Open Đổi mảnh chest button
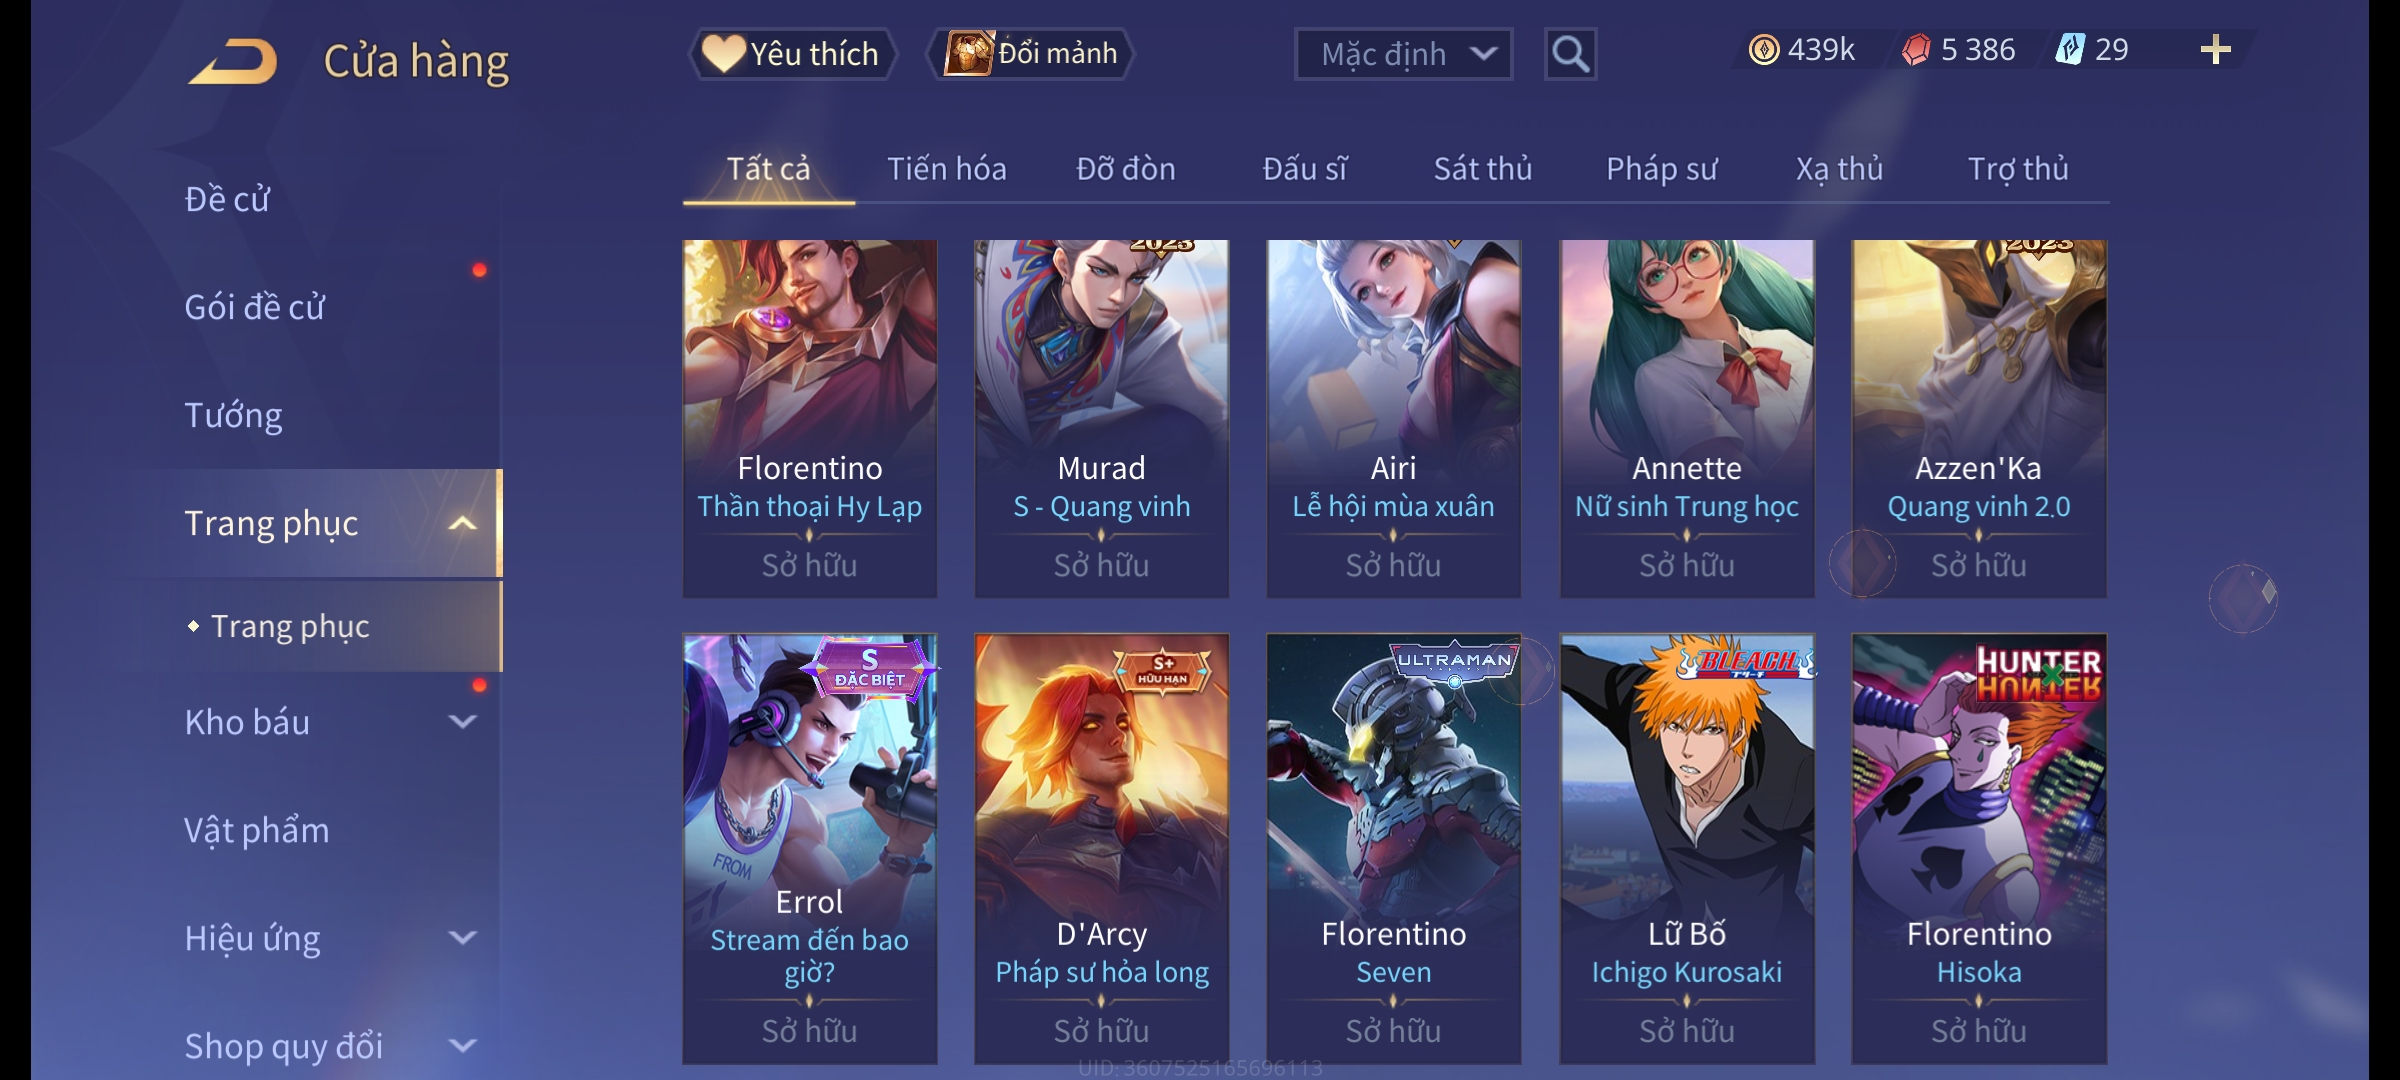 (1031, 53)
